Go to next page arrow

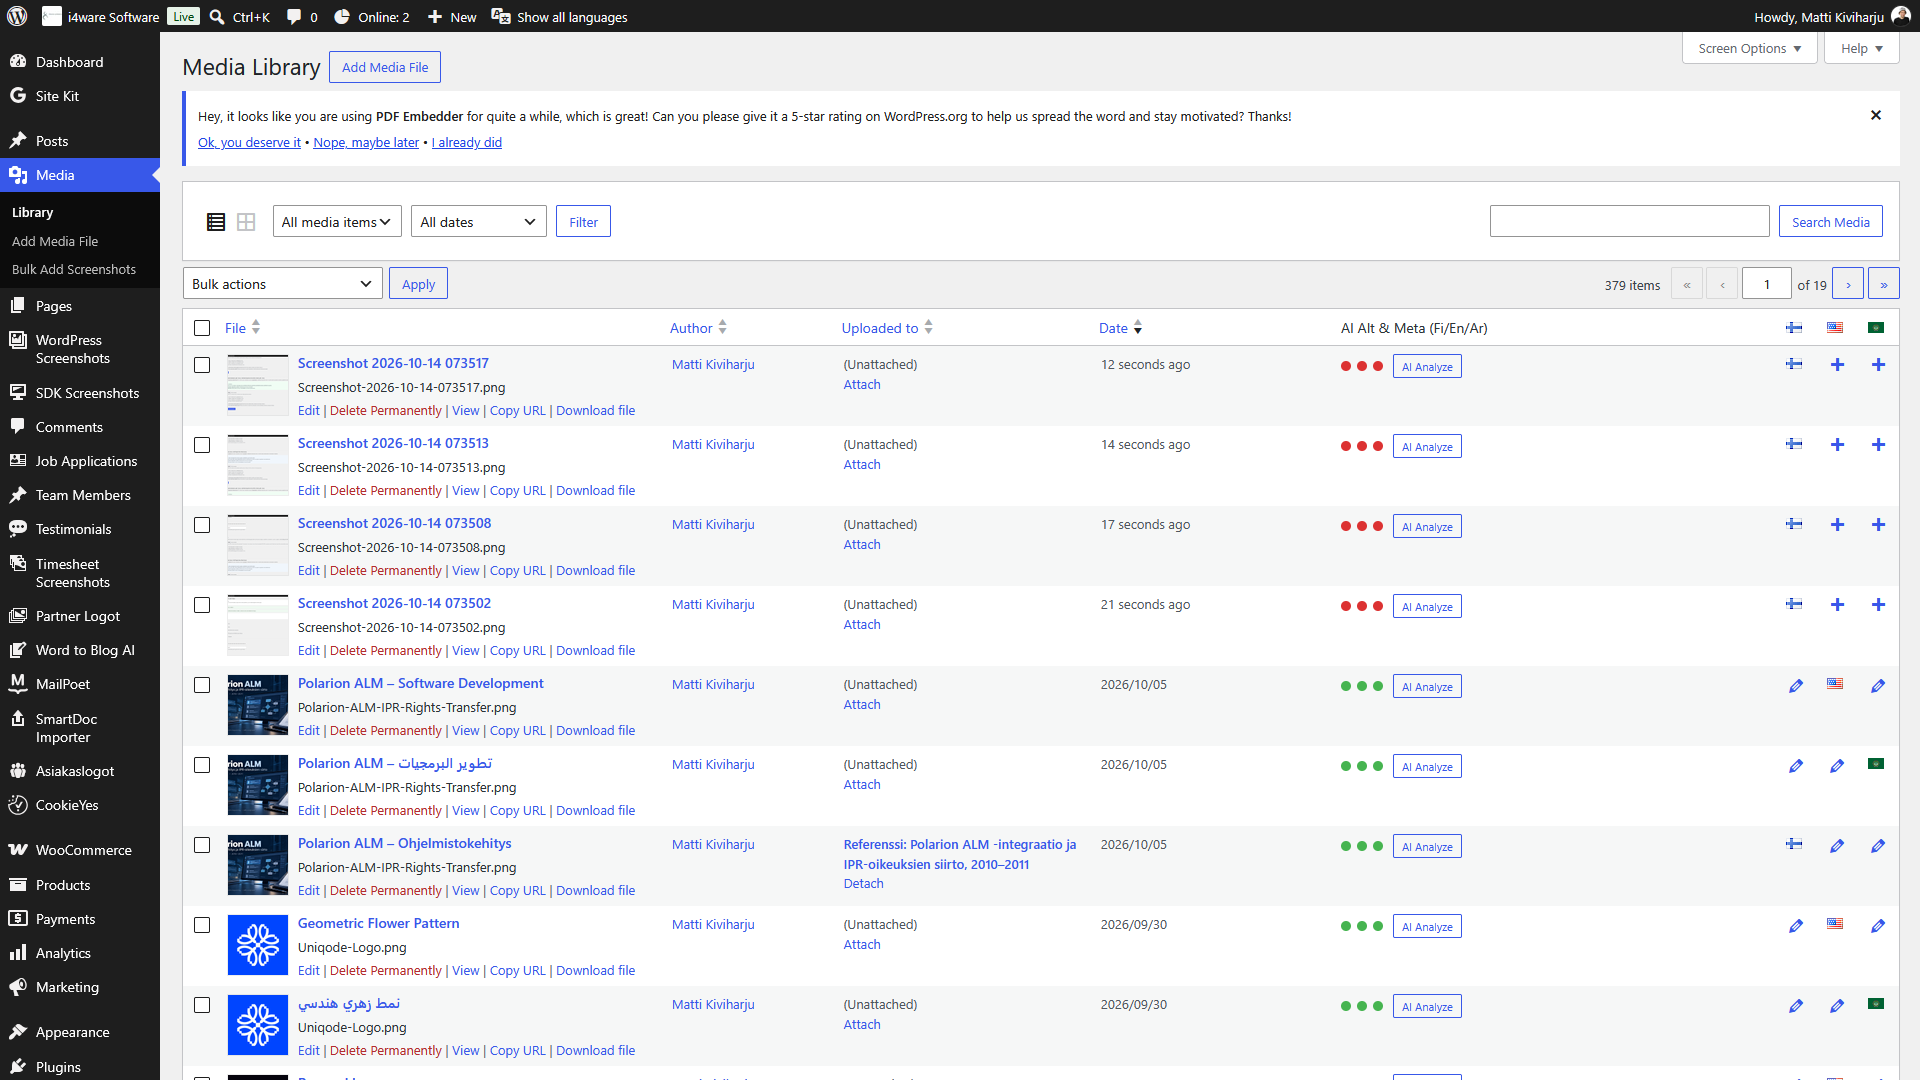[x=1848, y=284]
